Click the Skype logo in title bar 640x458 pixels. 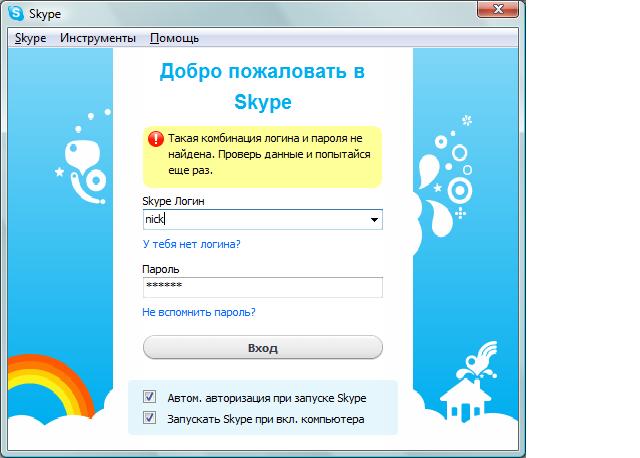pos(16,13)
